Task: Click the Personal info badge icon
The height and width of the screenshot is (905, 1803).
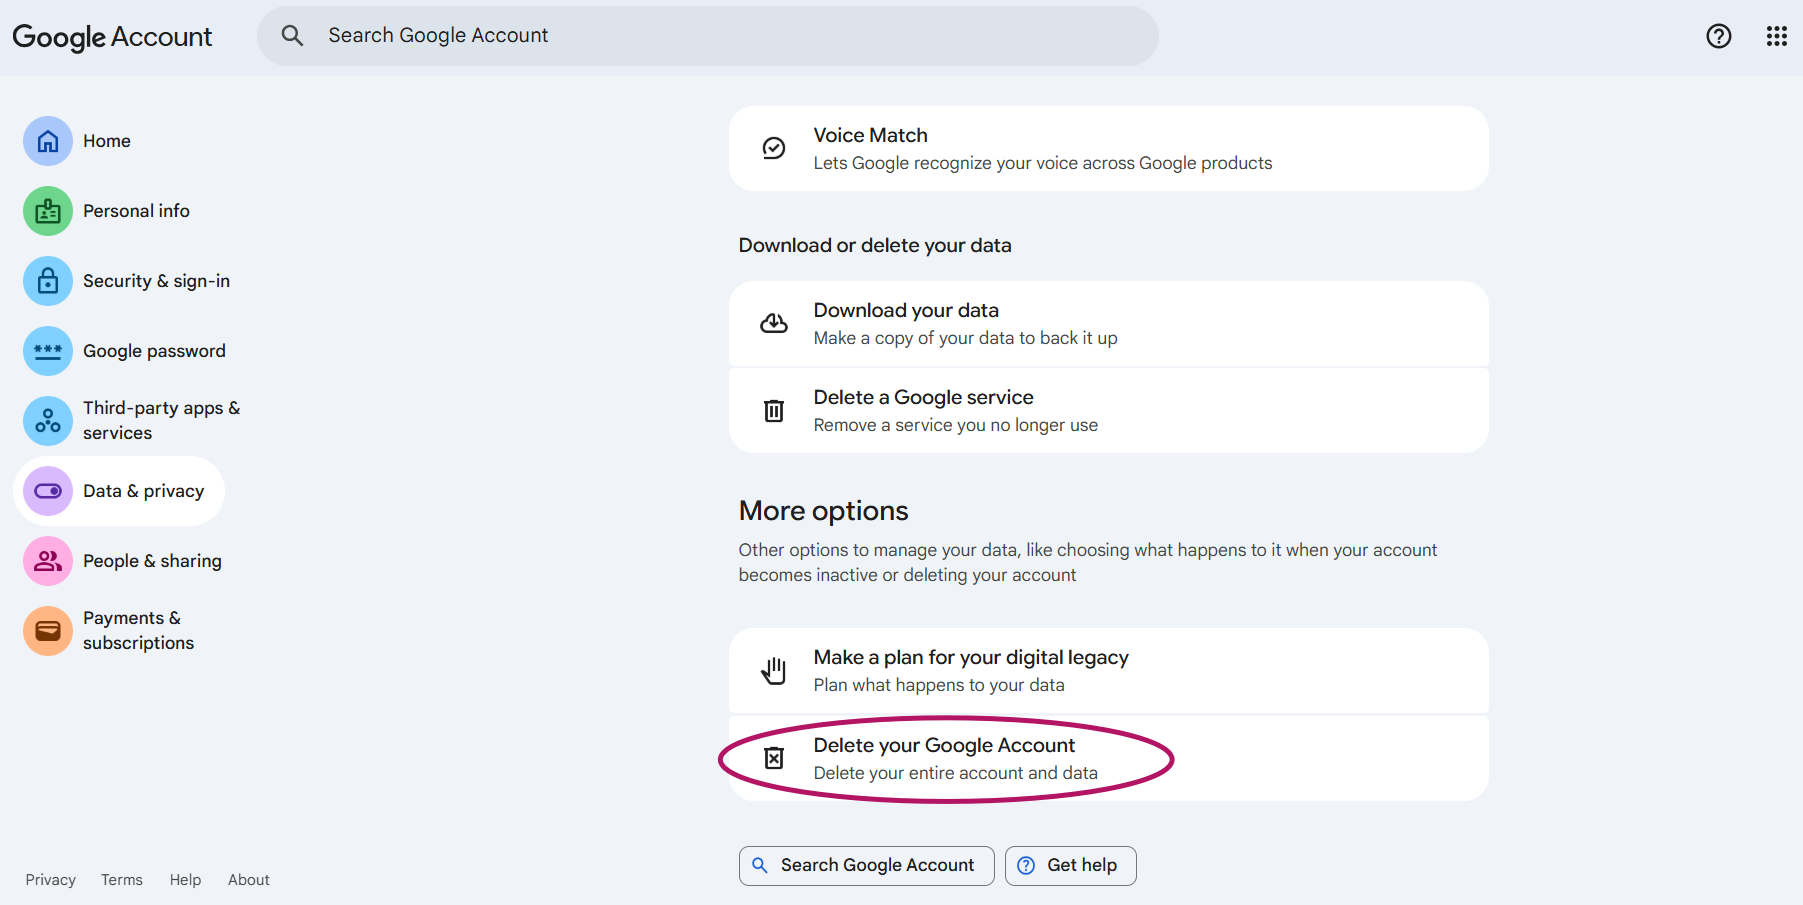Action: (47, 211)
